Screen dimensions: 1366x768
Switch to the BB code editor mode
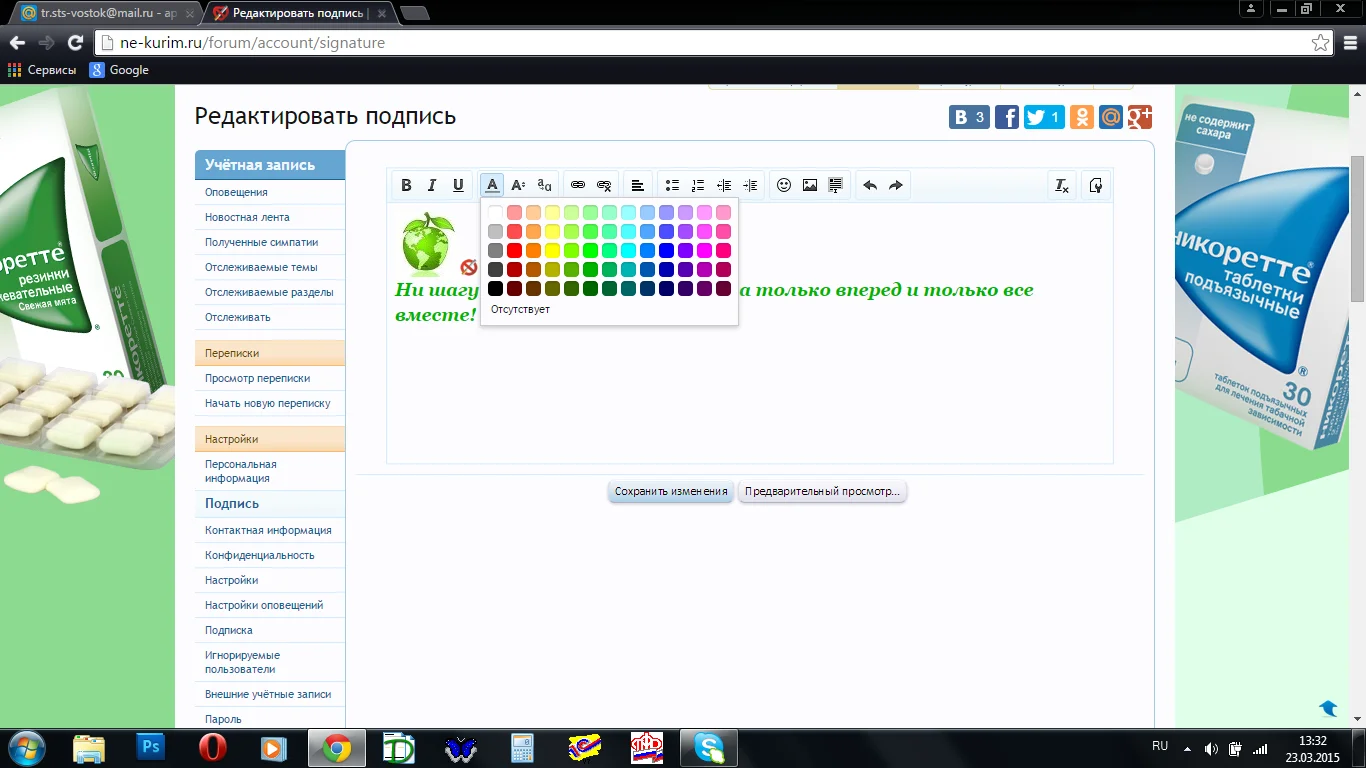point(1096,185)
